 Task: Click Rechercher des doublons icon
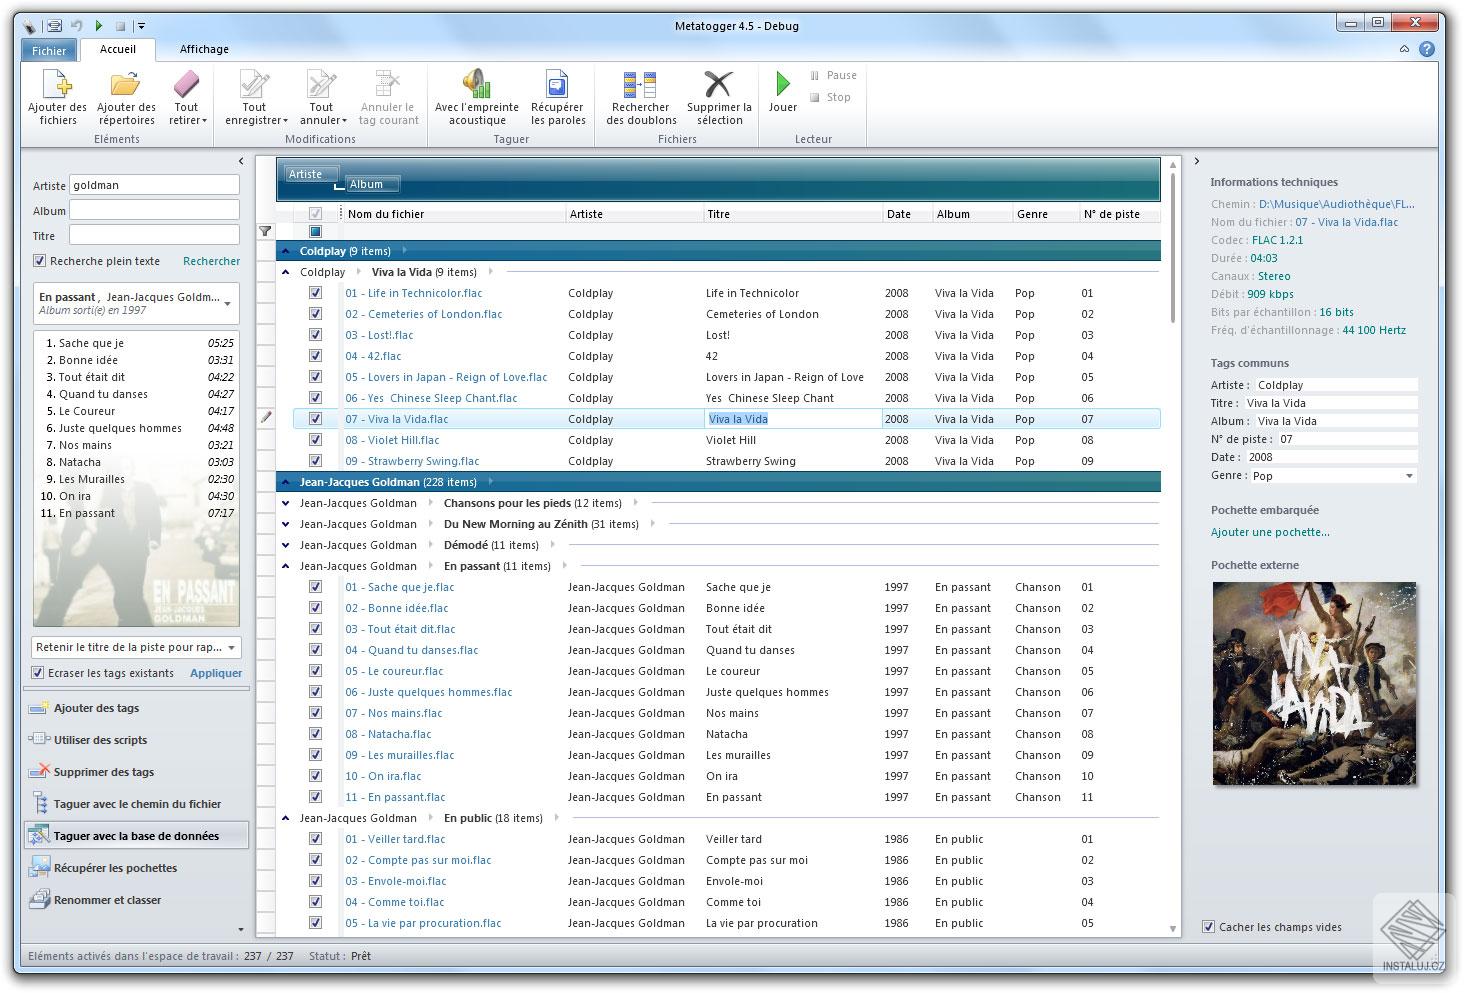640,85
